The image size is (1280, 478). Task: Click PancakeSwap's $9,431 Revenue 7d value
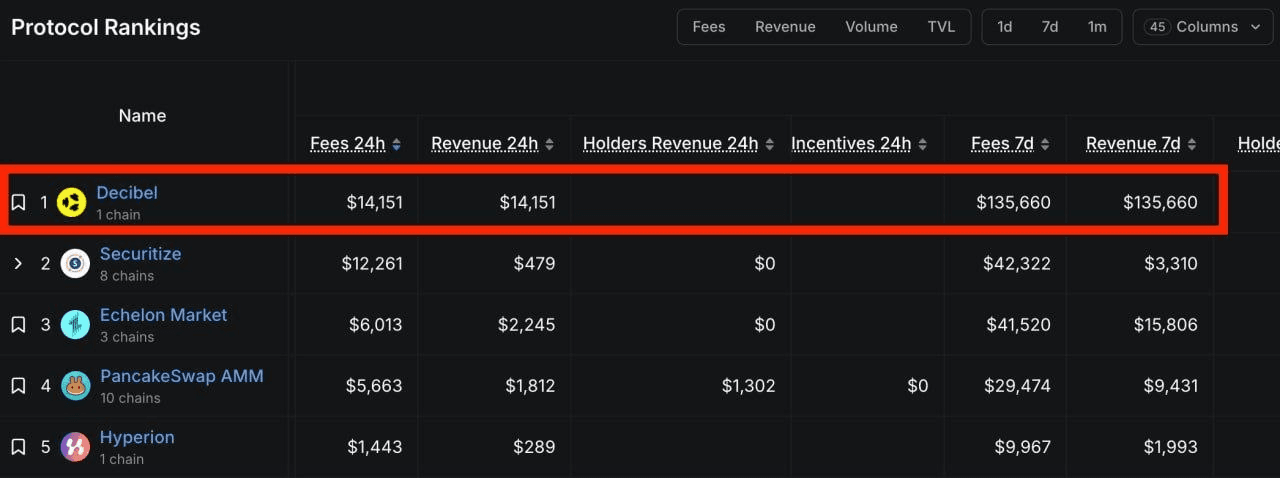pos(1171,386)
